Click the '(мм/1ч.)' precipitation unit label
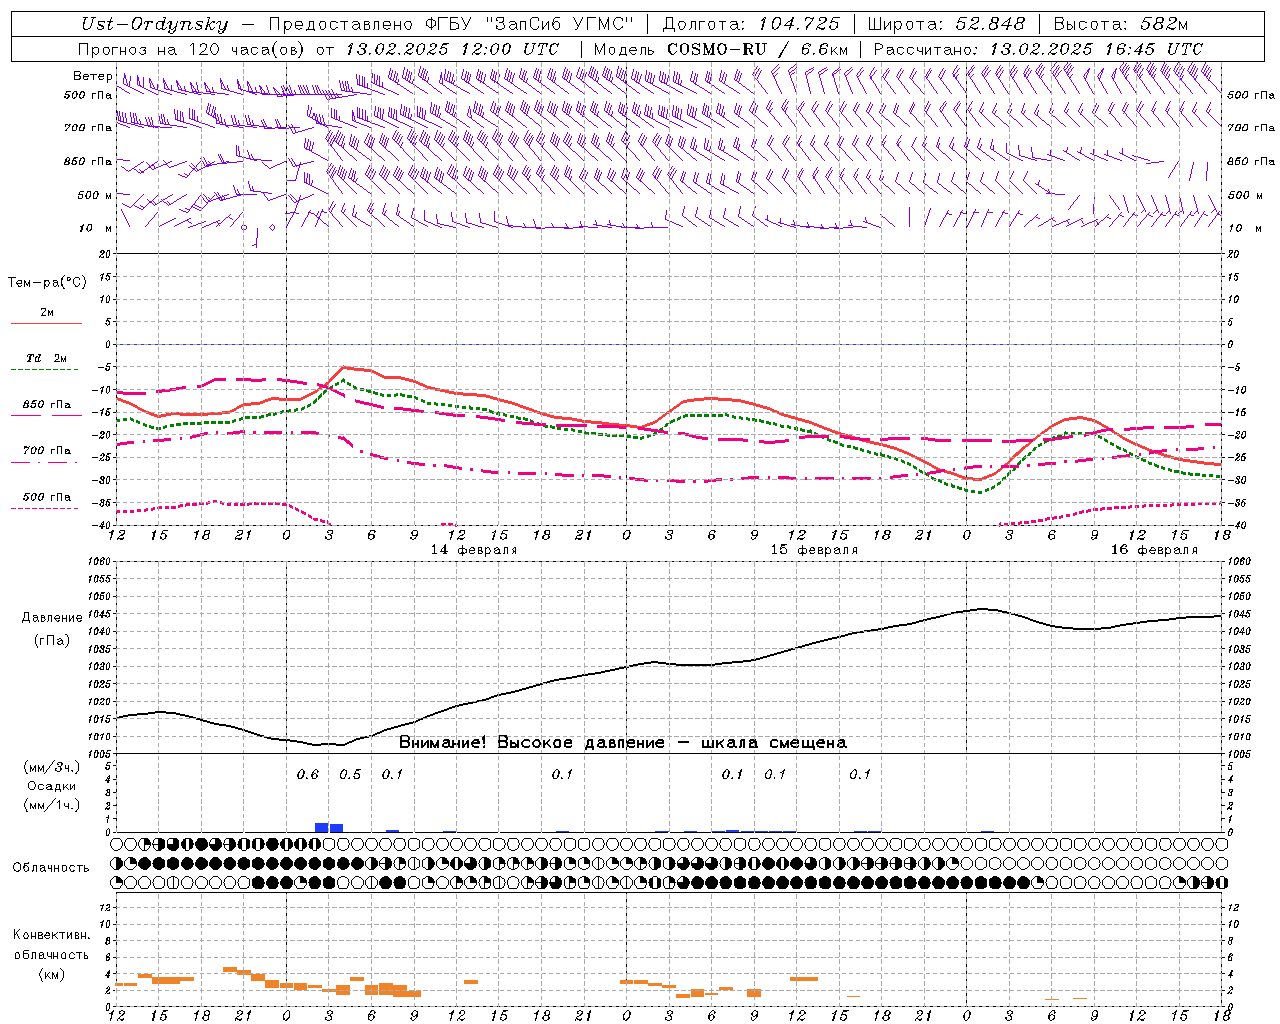 click(52, 806)
